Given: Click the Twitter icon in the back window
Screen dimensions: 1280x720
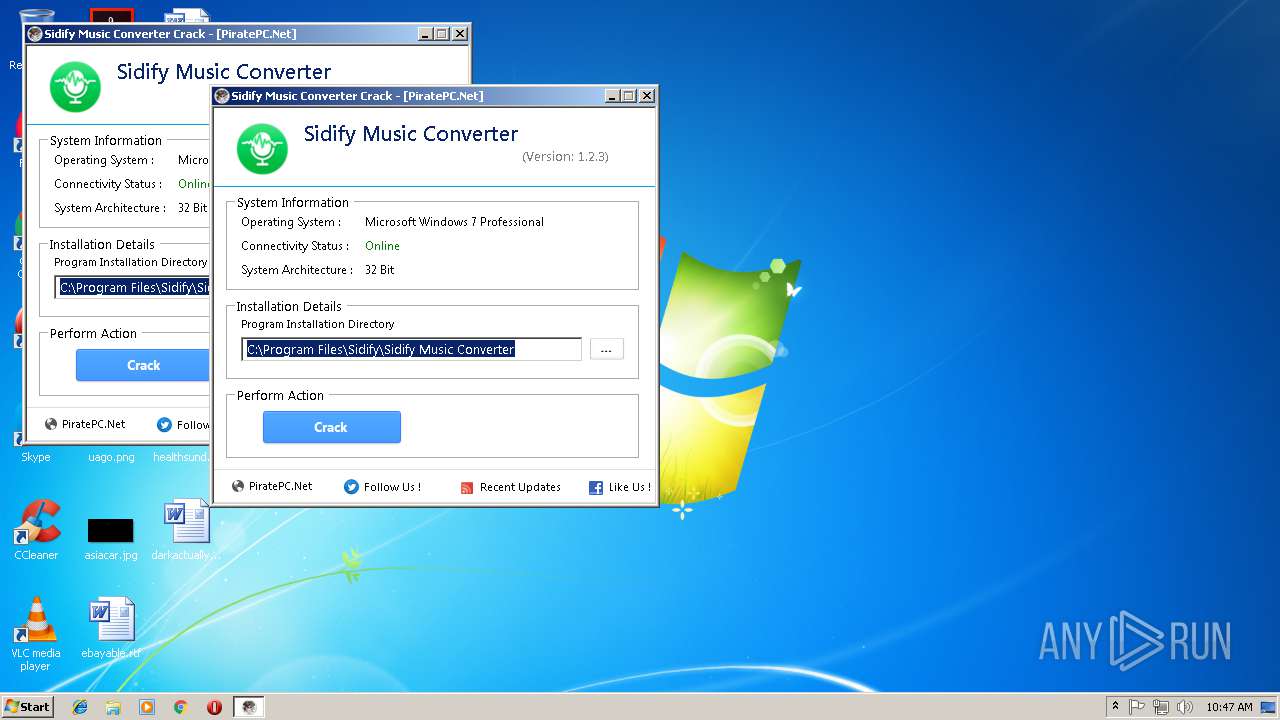Looking at the screenshot, I should 164,425.
